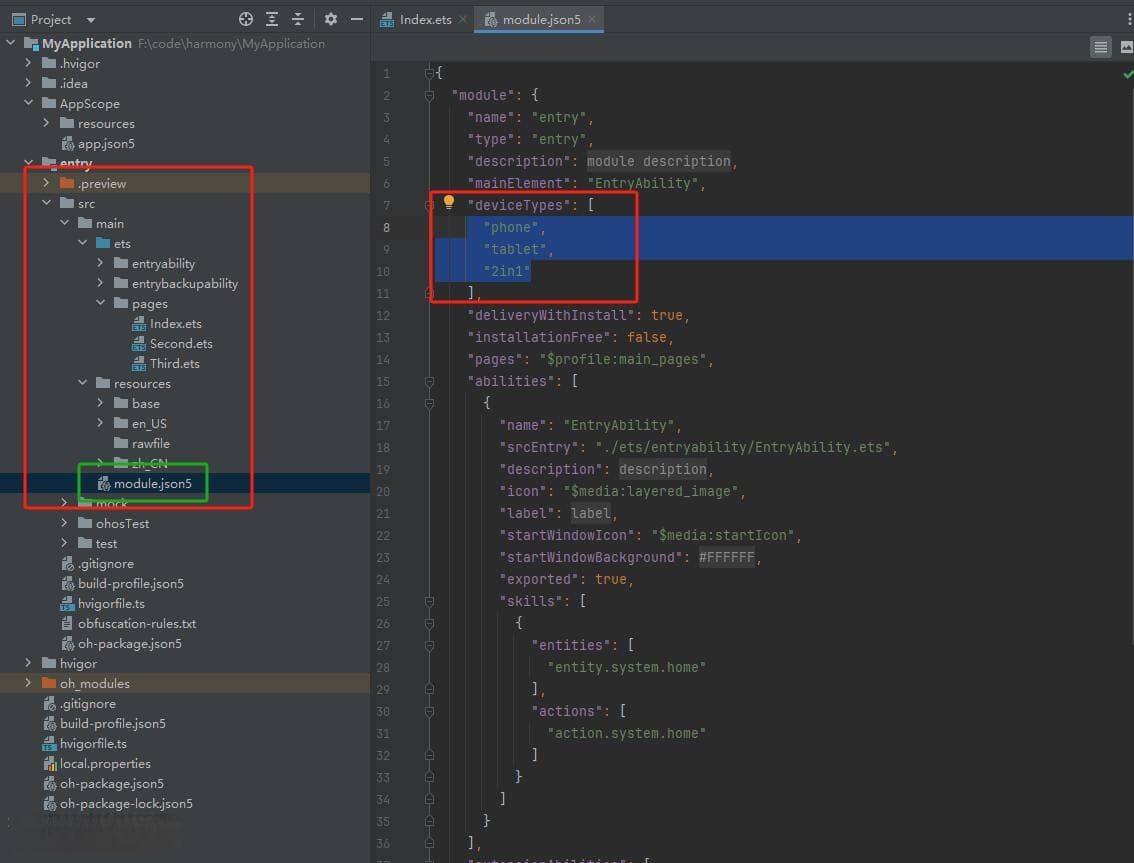Image resolution: width=1134 pixels, height=863 pixels.
Task: Click the root build-profile.json5 file icon
Action: pos(49,723)
